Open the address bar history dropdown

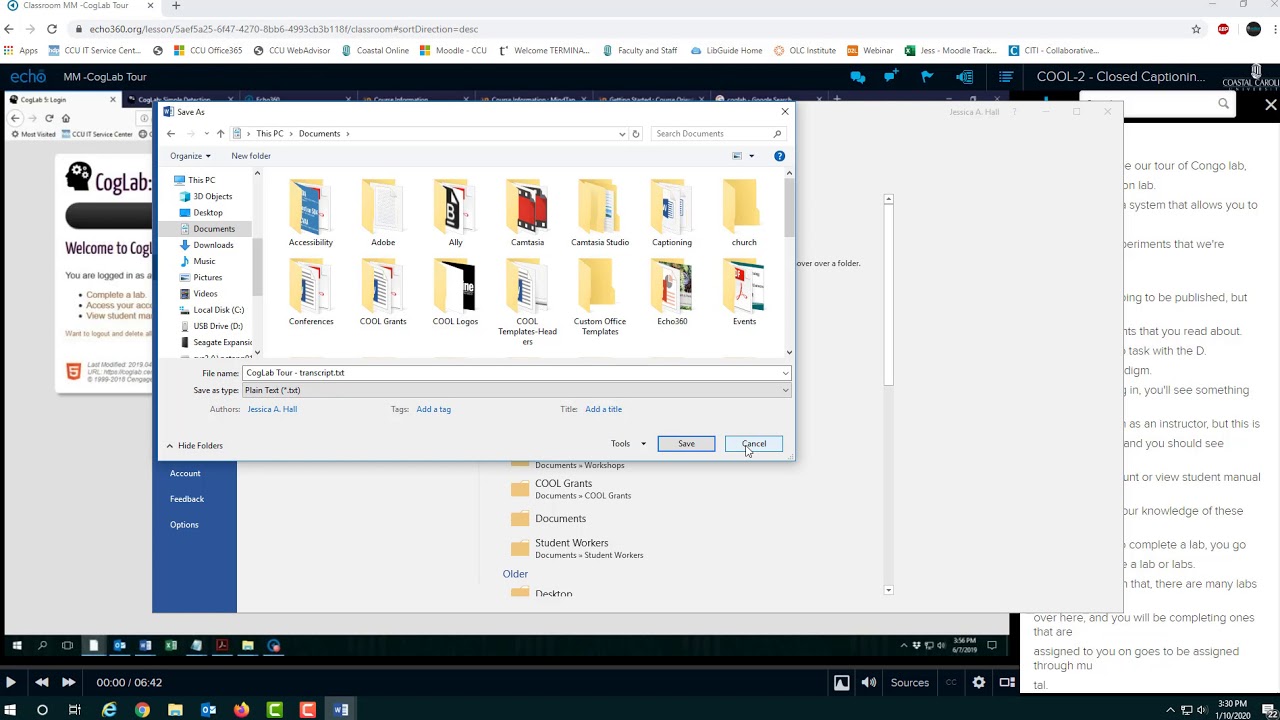pos(622,134)
